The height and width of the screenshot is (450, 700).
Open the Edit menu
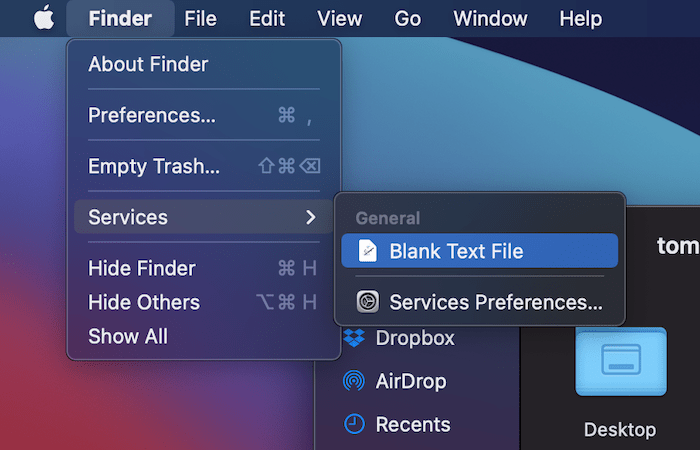[x=267, y=18]
